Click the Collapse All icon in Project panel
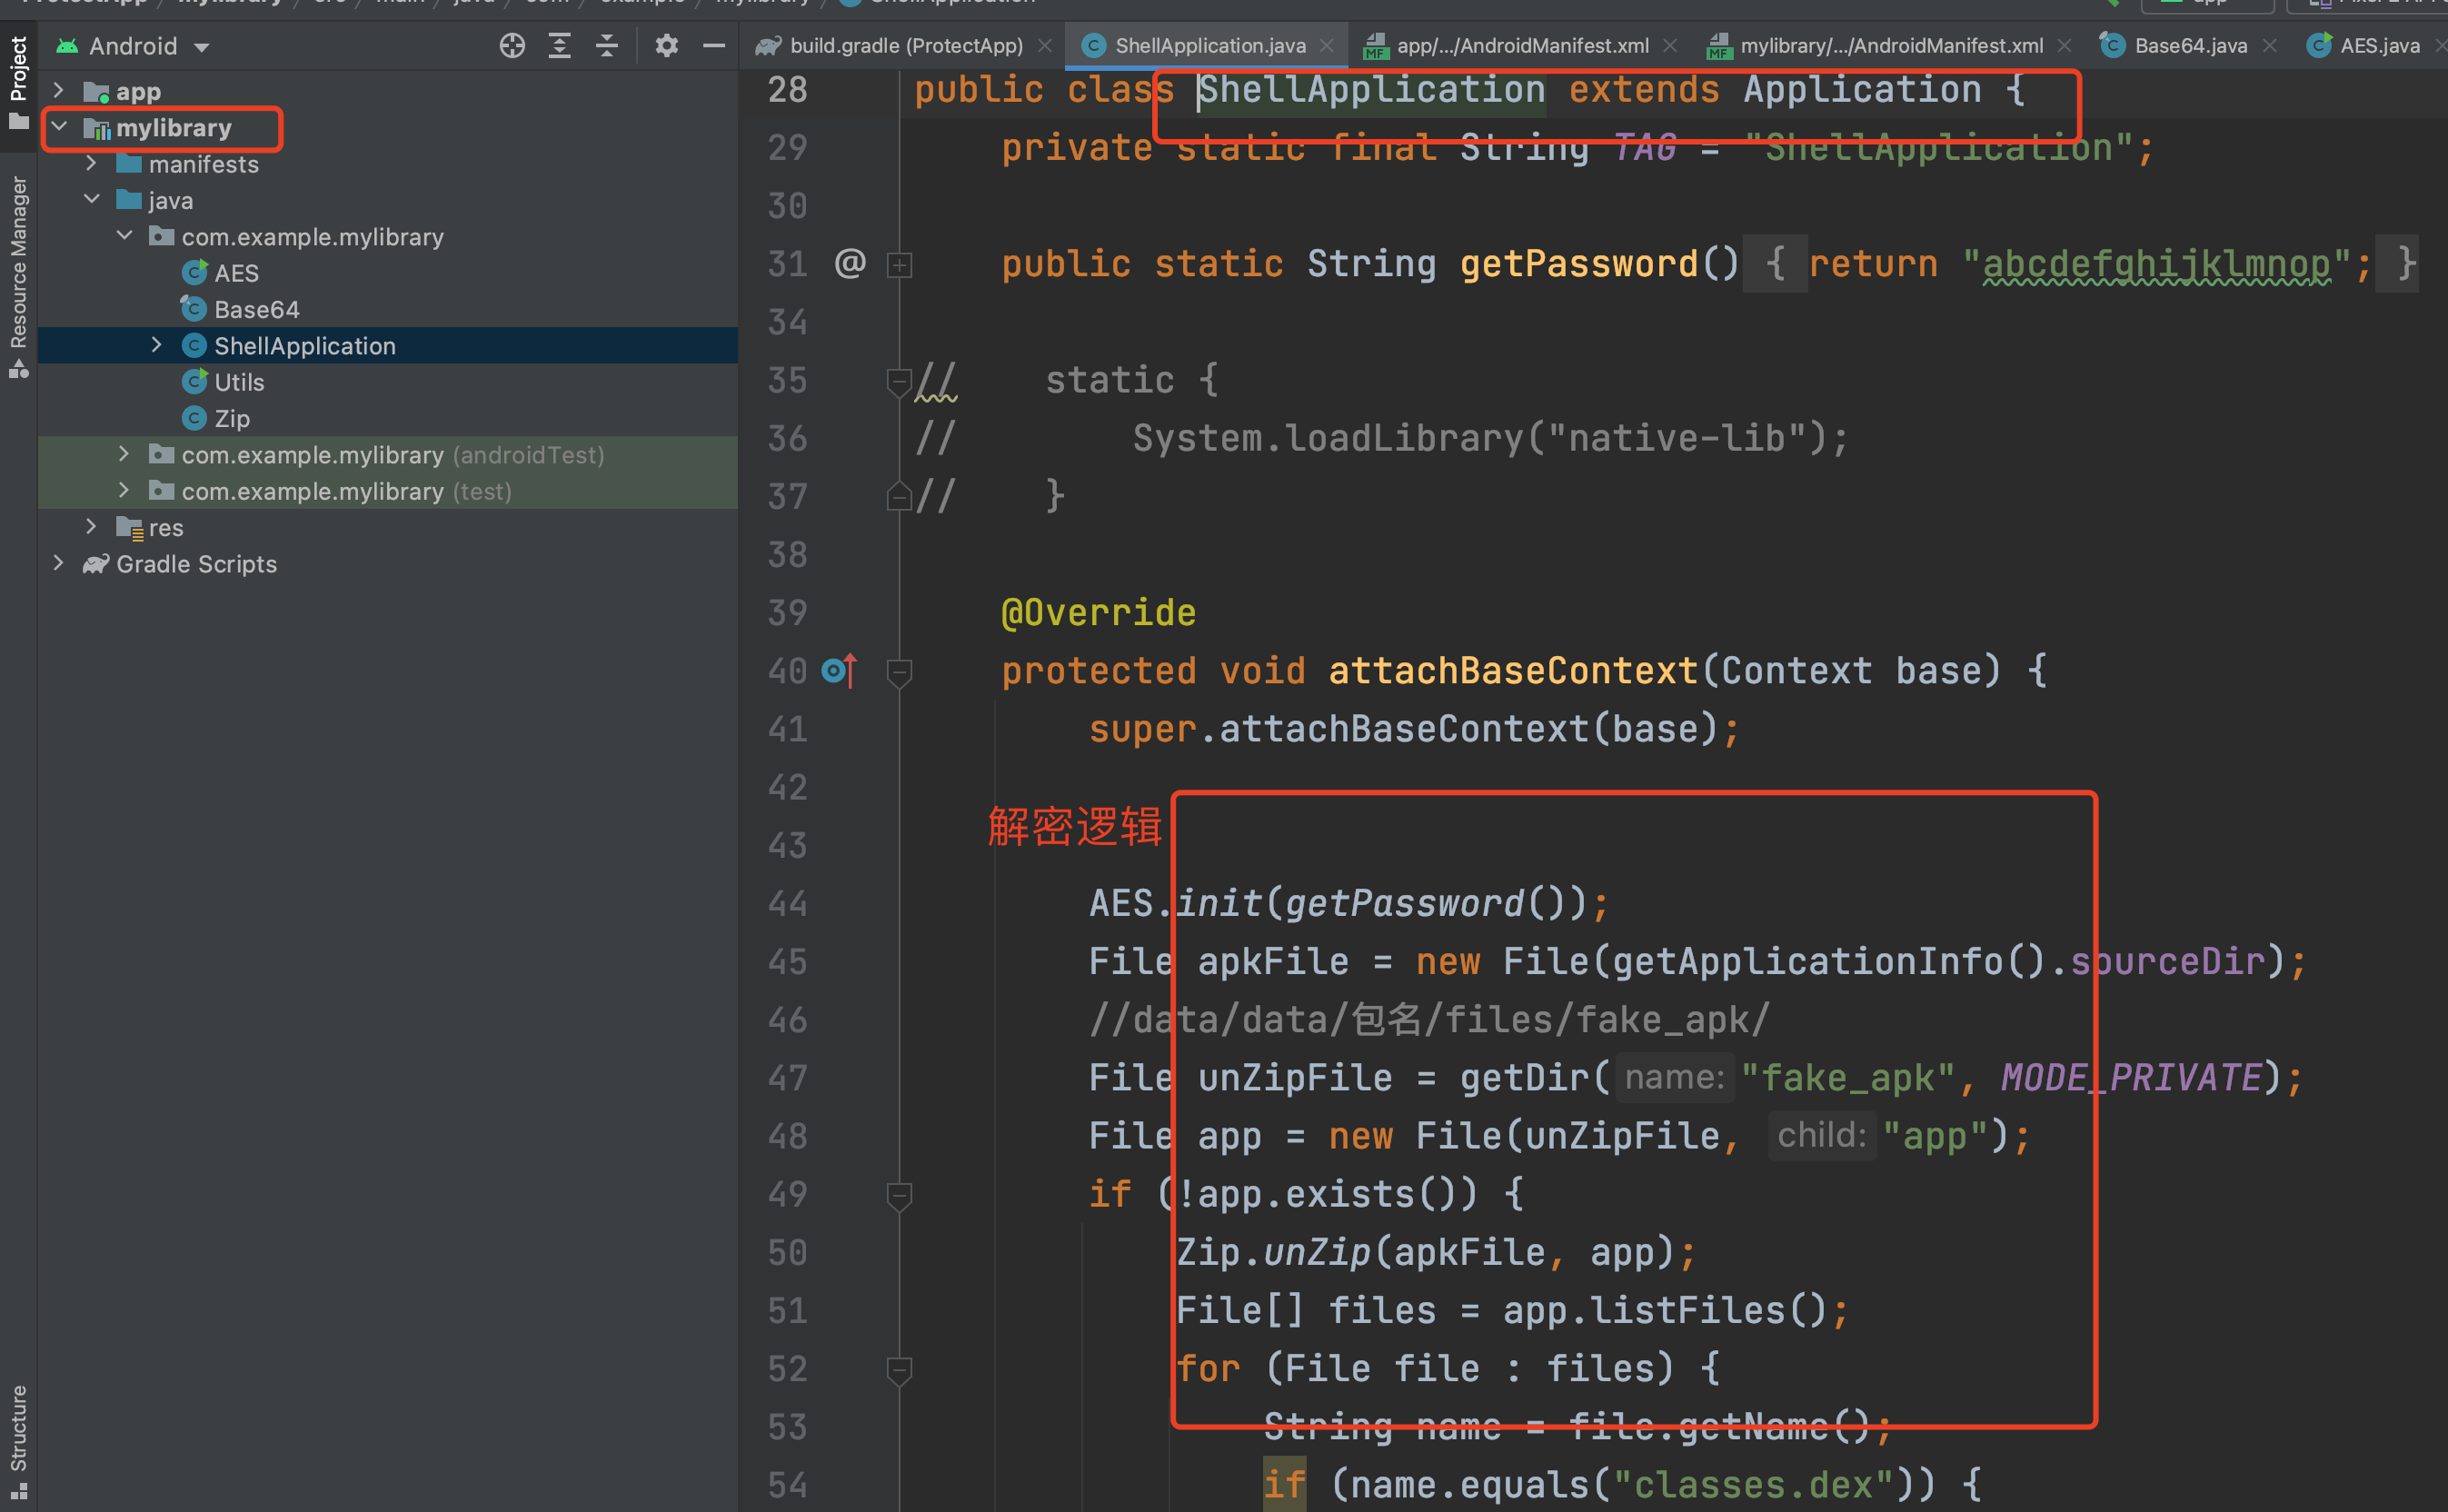 (x=607, y=46)
